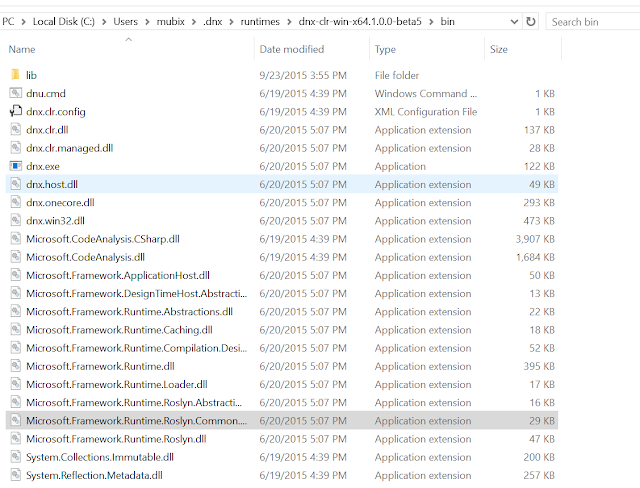Open the address bar history dropdown
The width and height of the screenshot is (640, 488).
514,22
